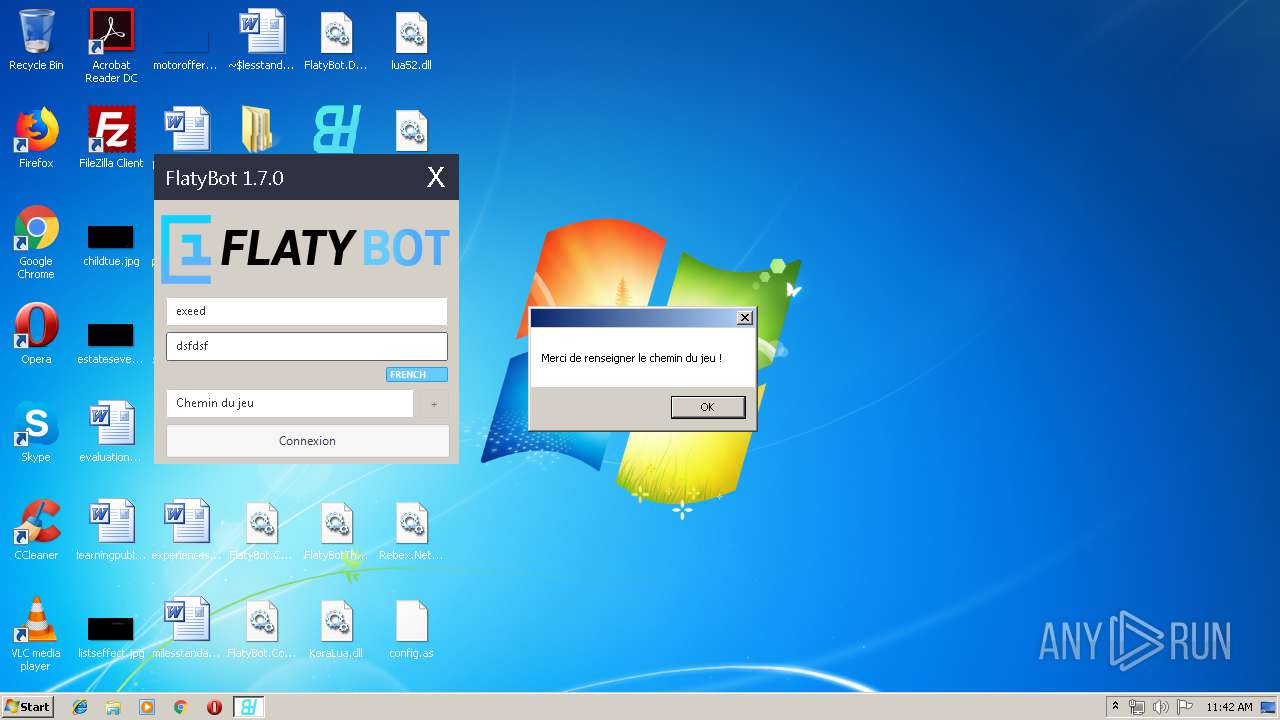
Task: Click OK in the message dialog
Action: [x=707, y=407]
